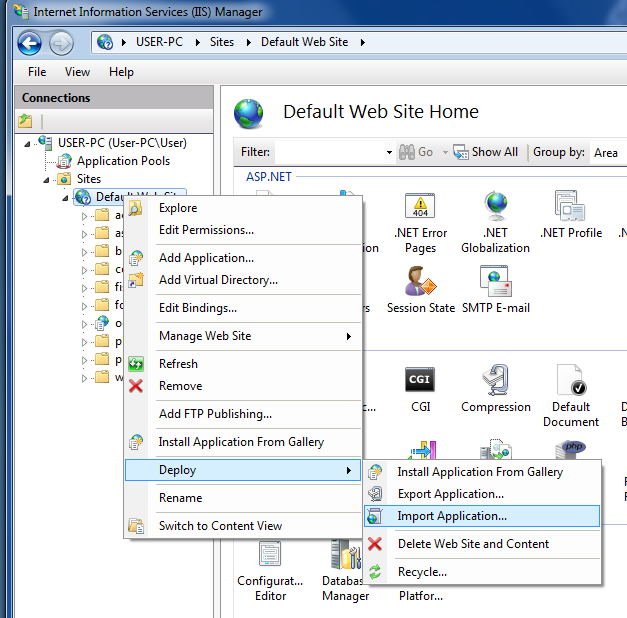Click Add Virtual Directory... menu entry
The image size is (627, 618).
(x=218, y=280)
